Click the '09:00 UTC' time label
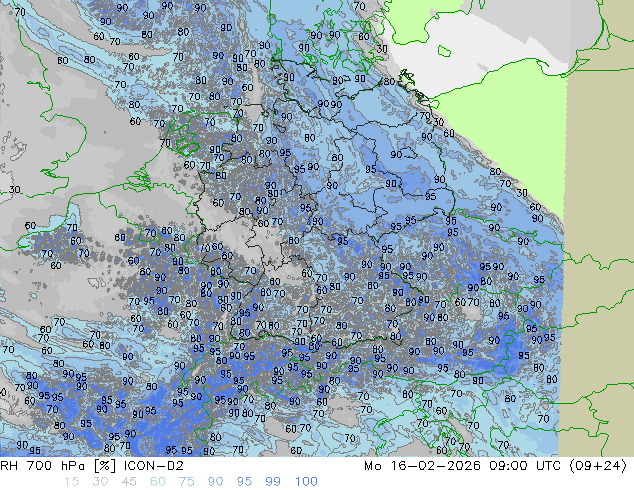634x490 pixels. (x=525, y=466)
